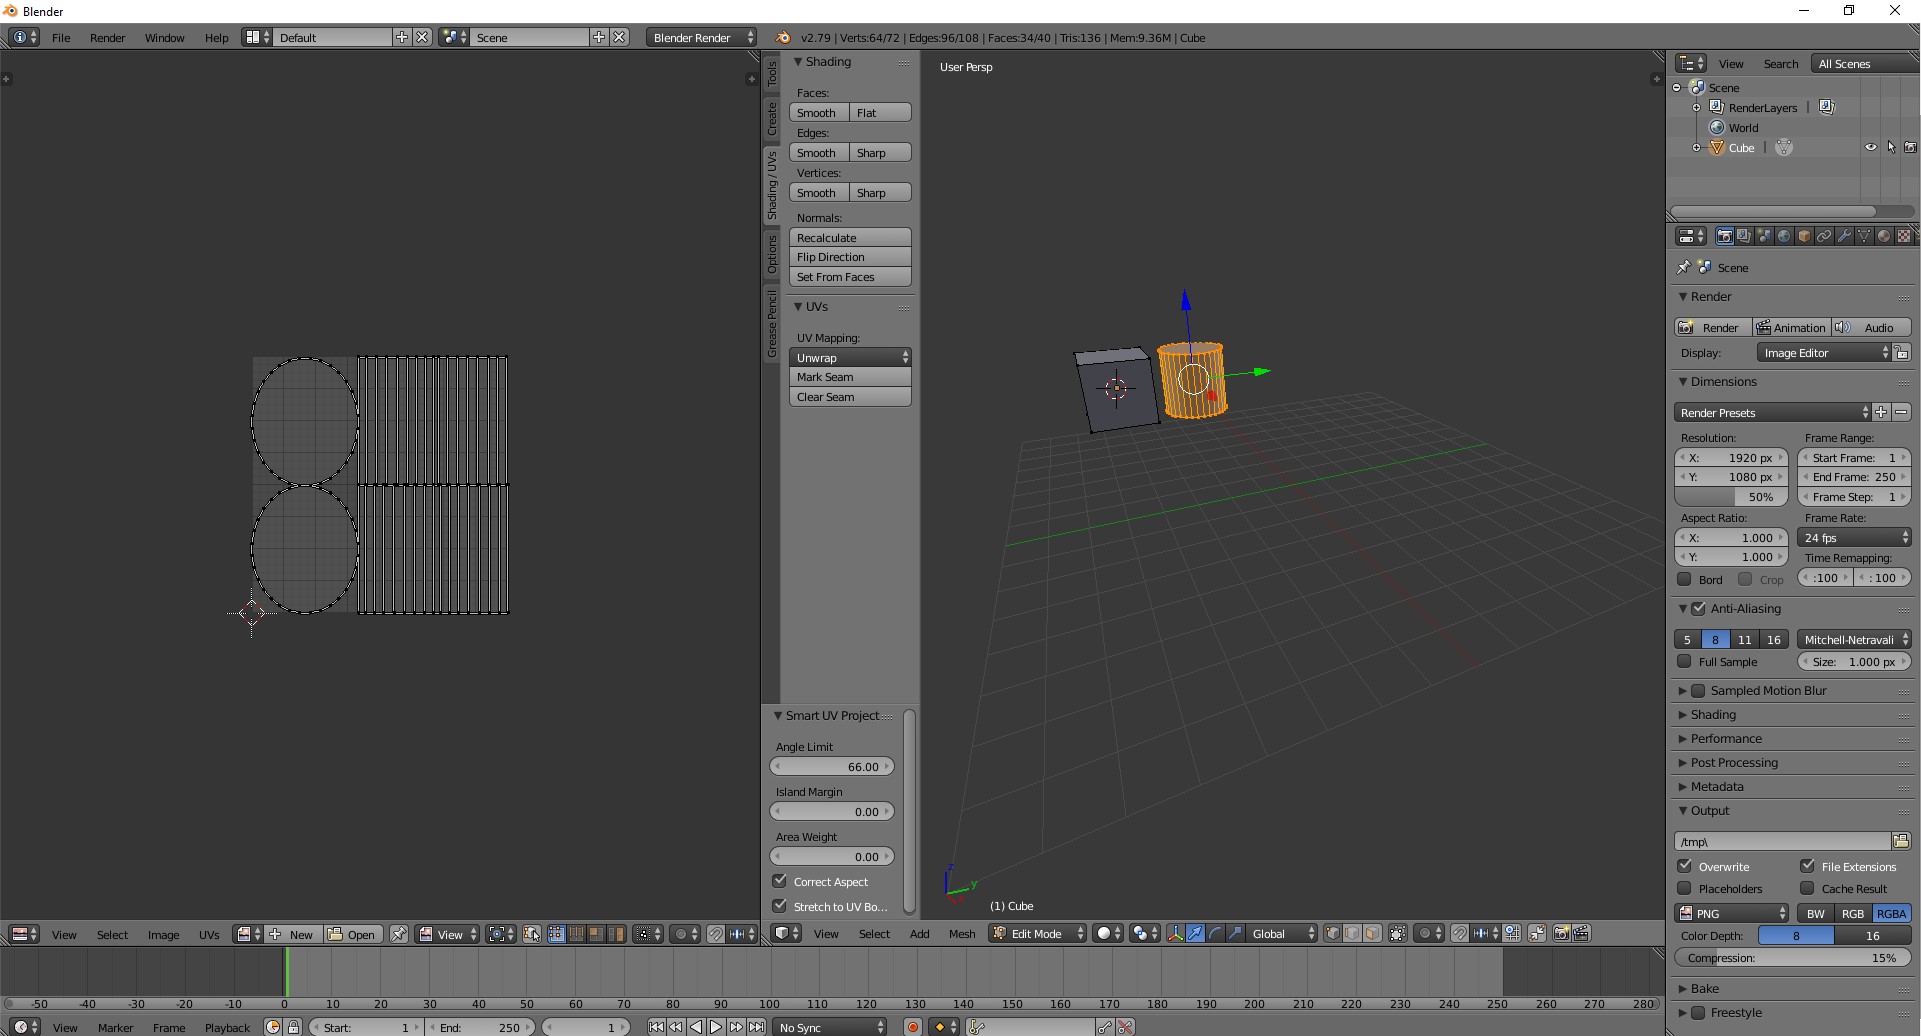The width and height of the screenshot is (1921, 1036).
Task: Enable the Bord (border) checkbox
Action: (x=1684, y=579)
